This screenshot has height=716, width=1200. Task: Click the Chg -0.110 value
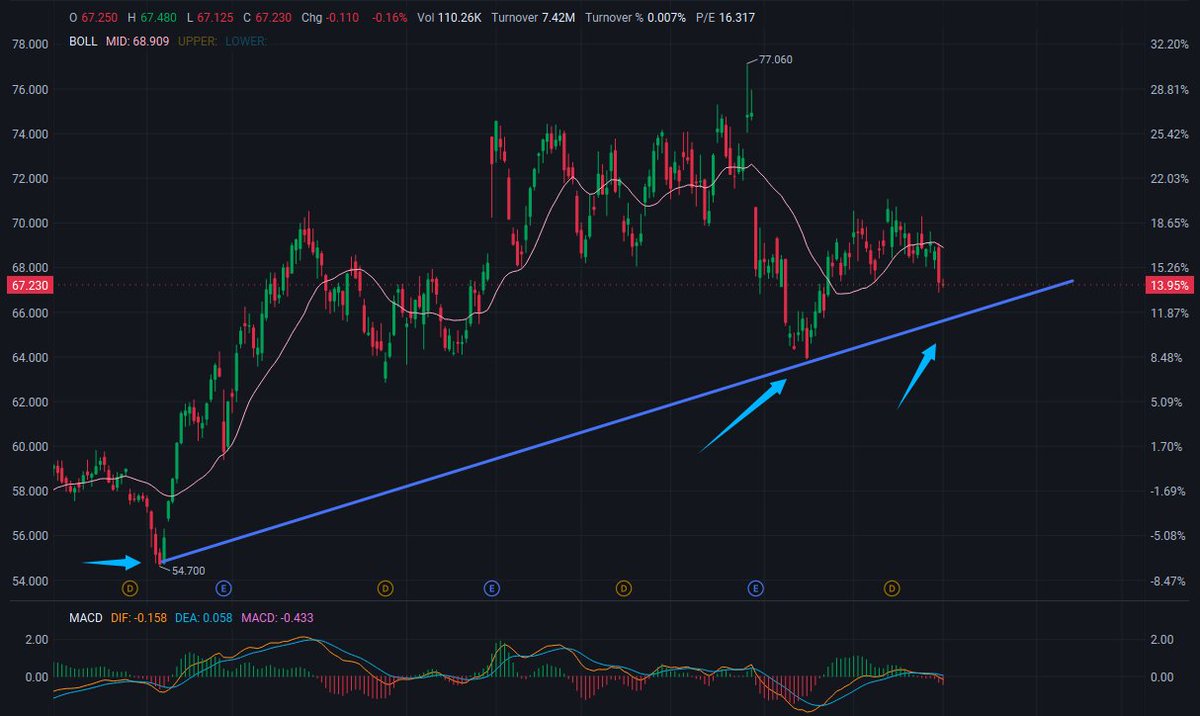[x=330, y=18]
